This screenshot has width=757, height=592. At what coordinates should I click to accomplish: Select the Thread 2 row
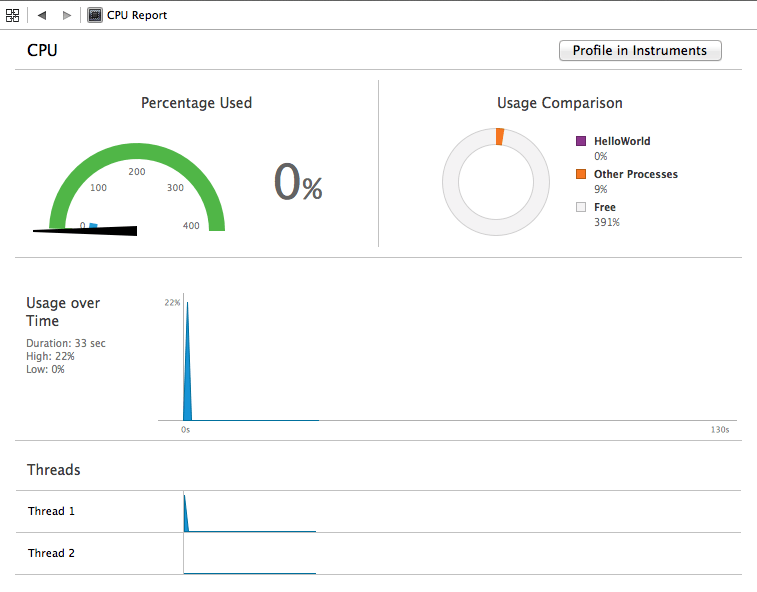[378, 554]
